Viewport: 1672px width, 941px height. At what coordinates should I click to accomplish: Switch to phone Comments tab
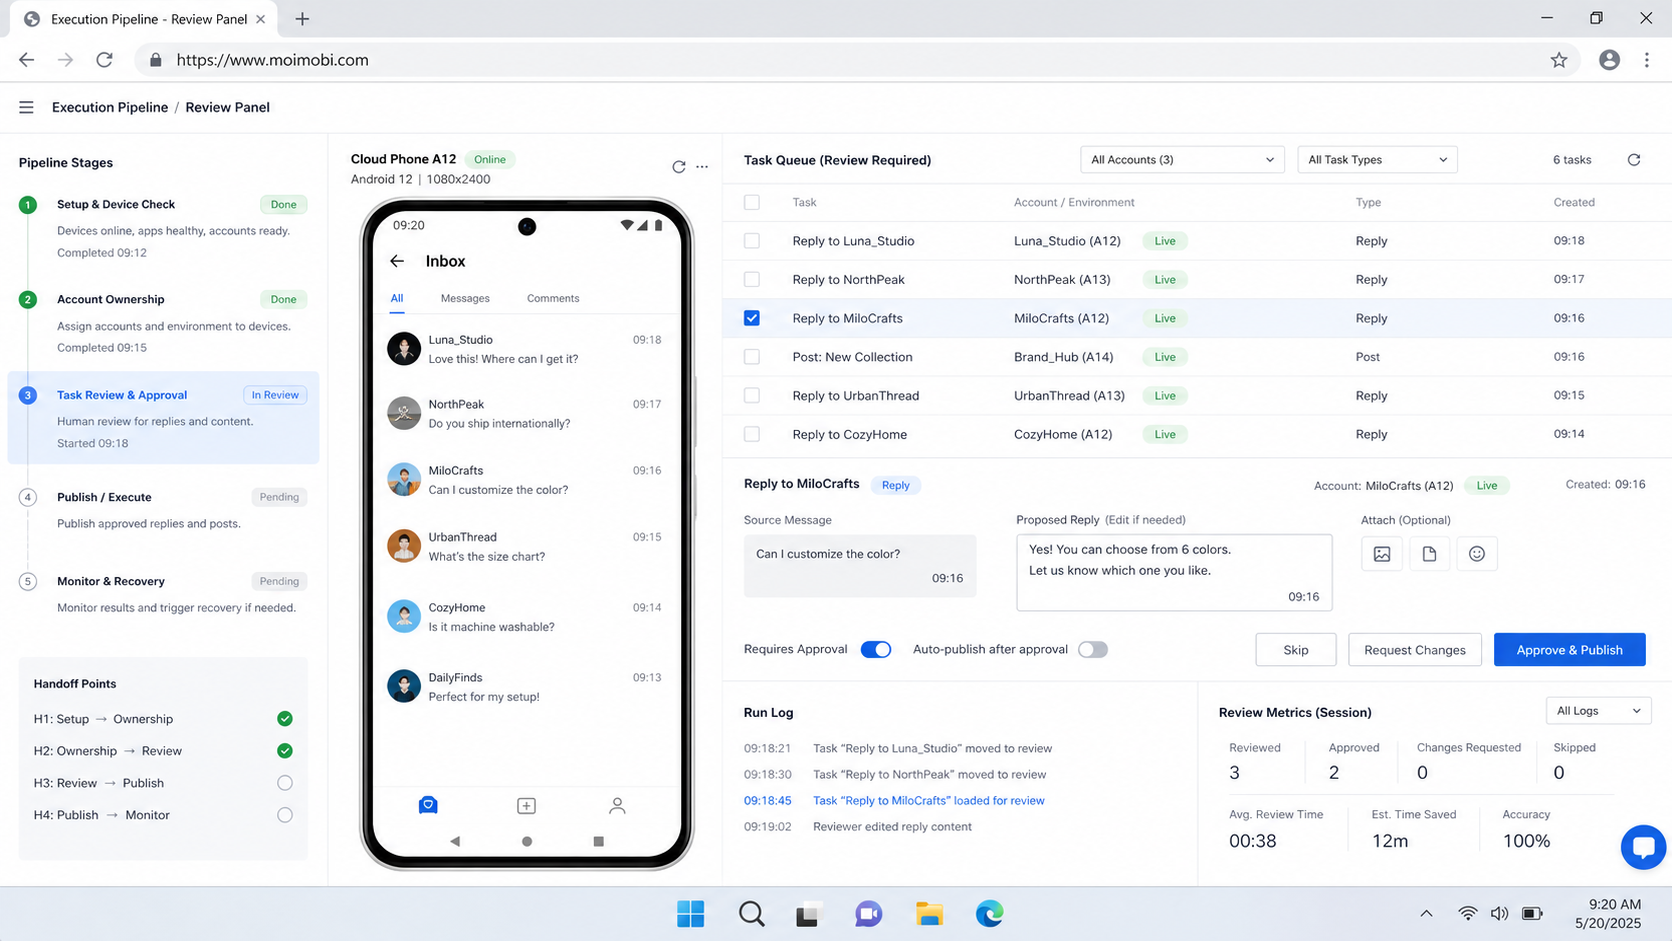[553, 298]
